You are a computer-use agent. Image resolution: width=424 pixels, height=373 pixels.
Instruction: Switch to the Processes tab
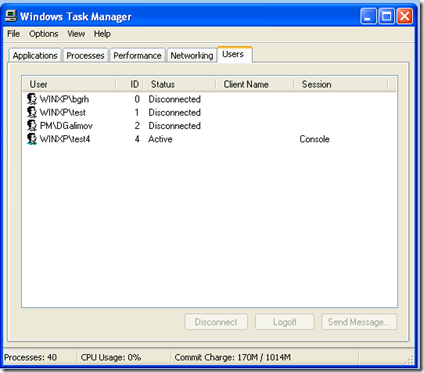click(x=85, y=56)
